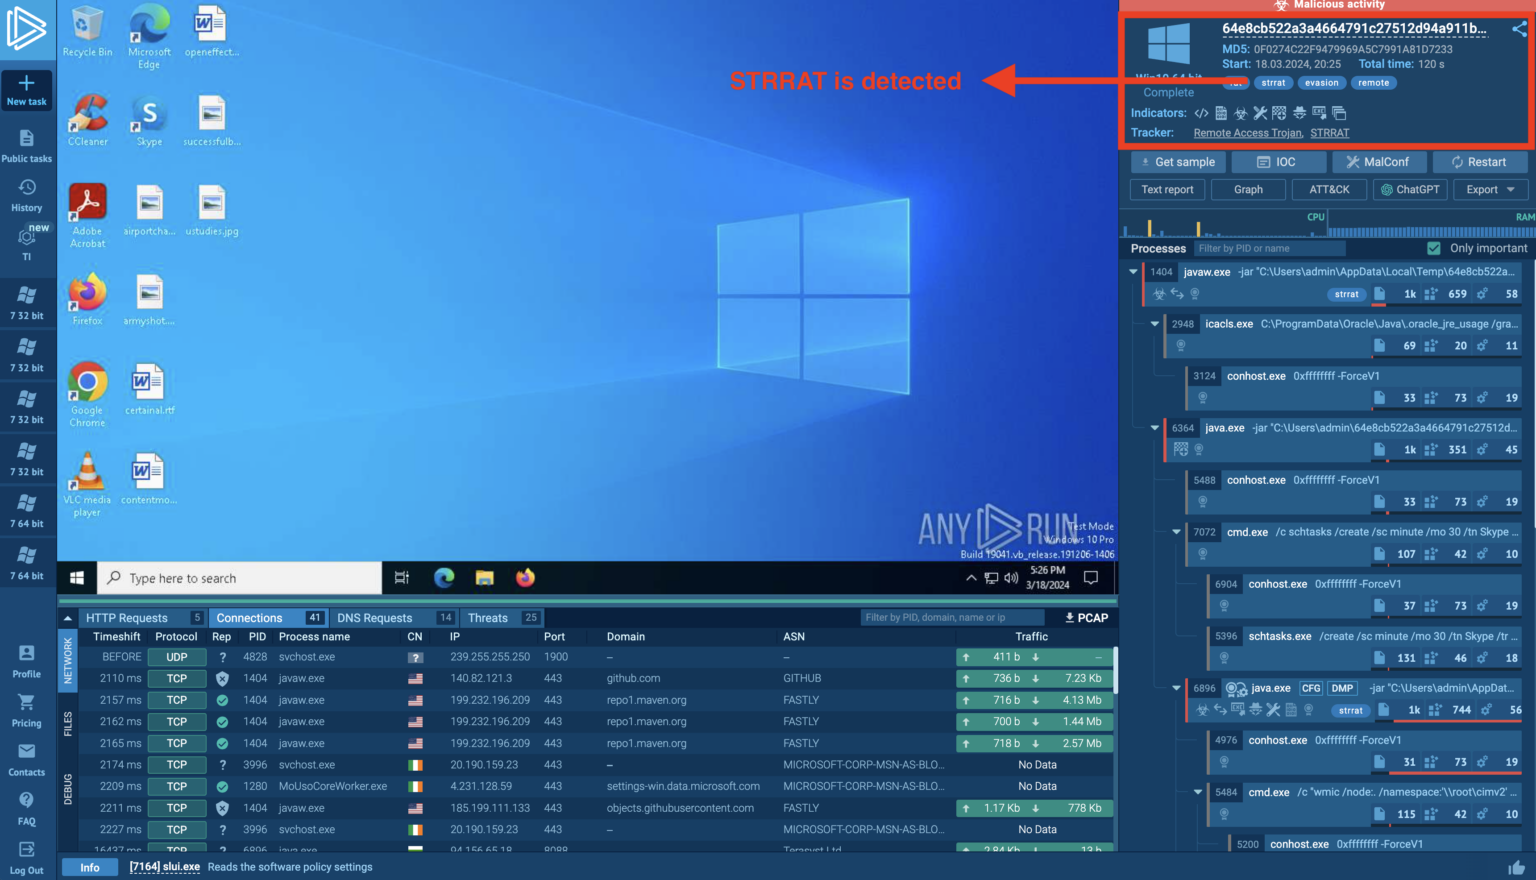Screen dimensions: 1536x880
Task: Open the Export dropdown
Action: tap(1490, 189)
